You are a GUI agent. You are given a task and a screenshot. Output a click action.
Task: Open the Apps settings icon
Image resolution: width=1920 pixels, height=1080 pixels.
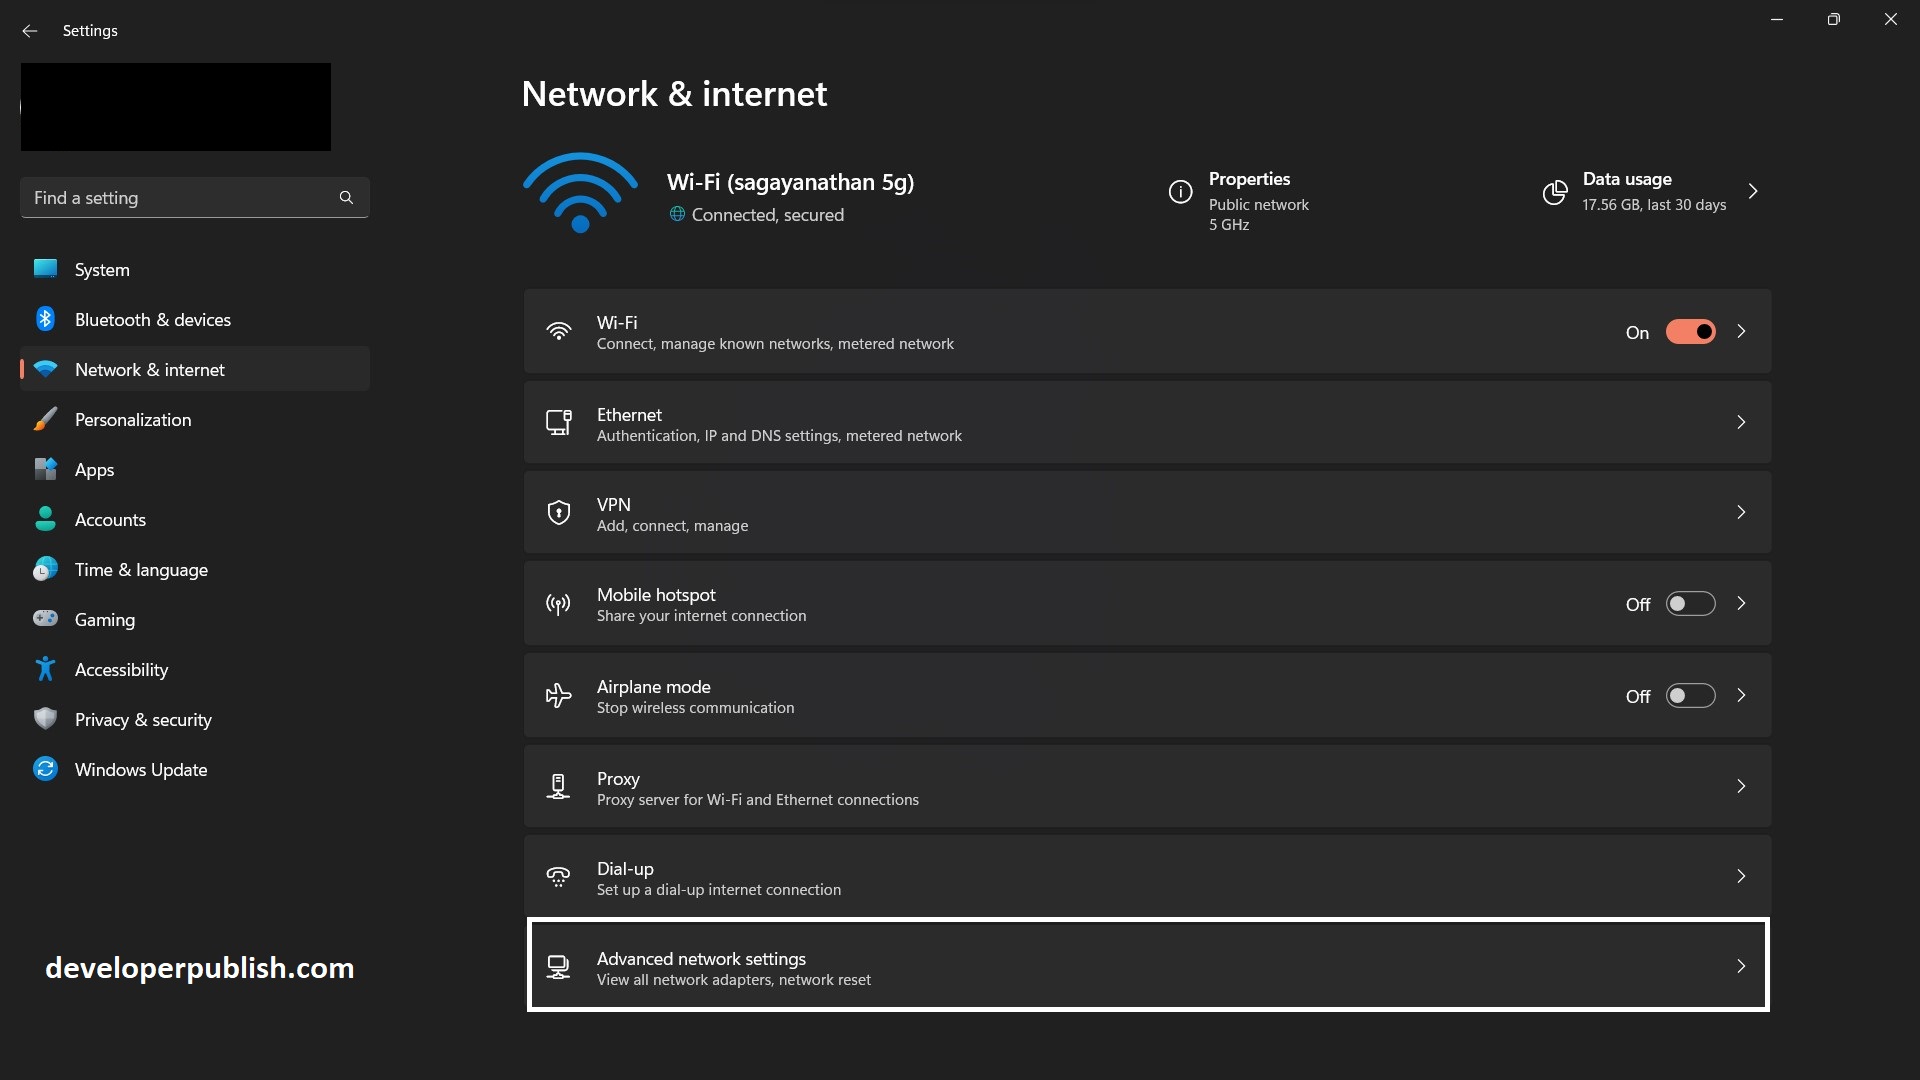pos(45,468)
